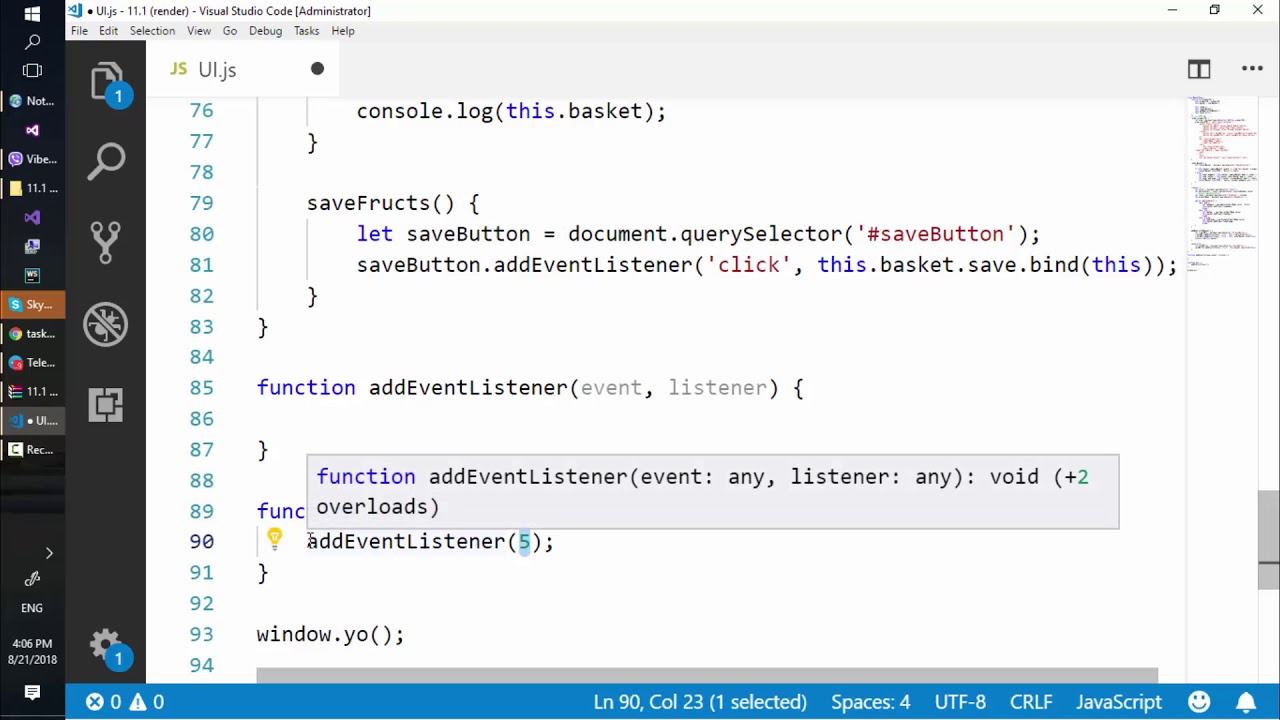Open the Edit menu
This screenshot has width=1280, height=720.
(x=108, y=31)
